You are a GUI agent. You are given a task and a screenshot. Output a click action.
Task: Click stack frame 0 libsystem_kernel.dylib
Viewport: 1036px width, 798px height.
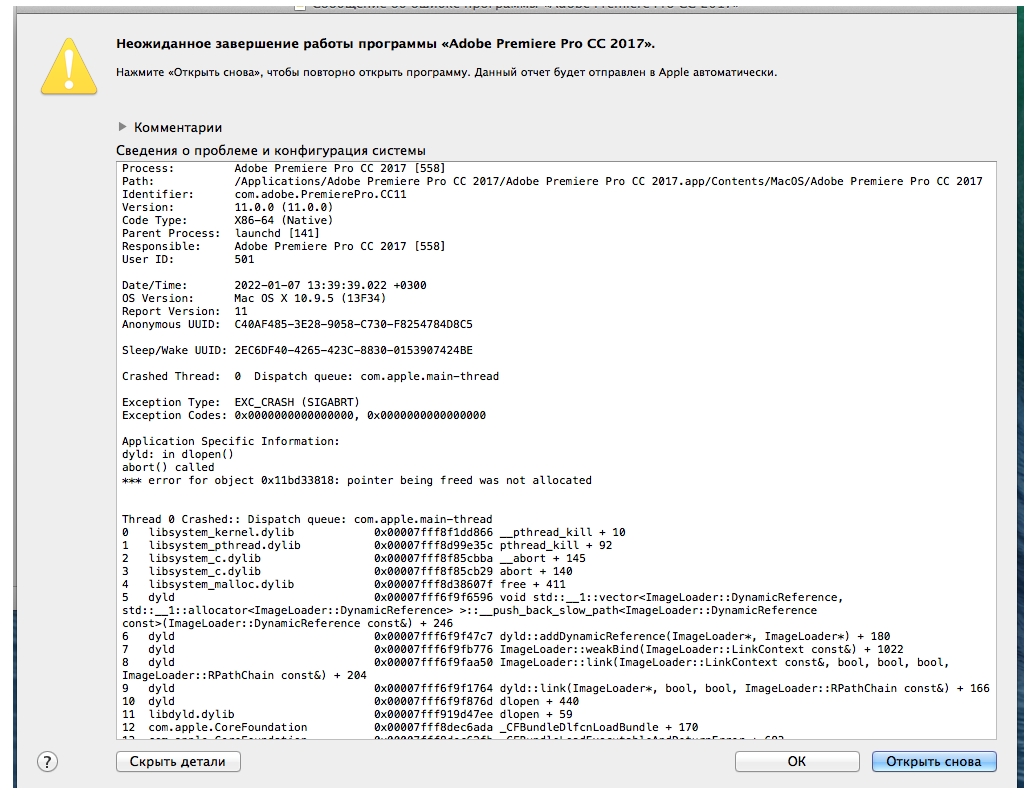pos(374,532)
